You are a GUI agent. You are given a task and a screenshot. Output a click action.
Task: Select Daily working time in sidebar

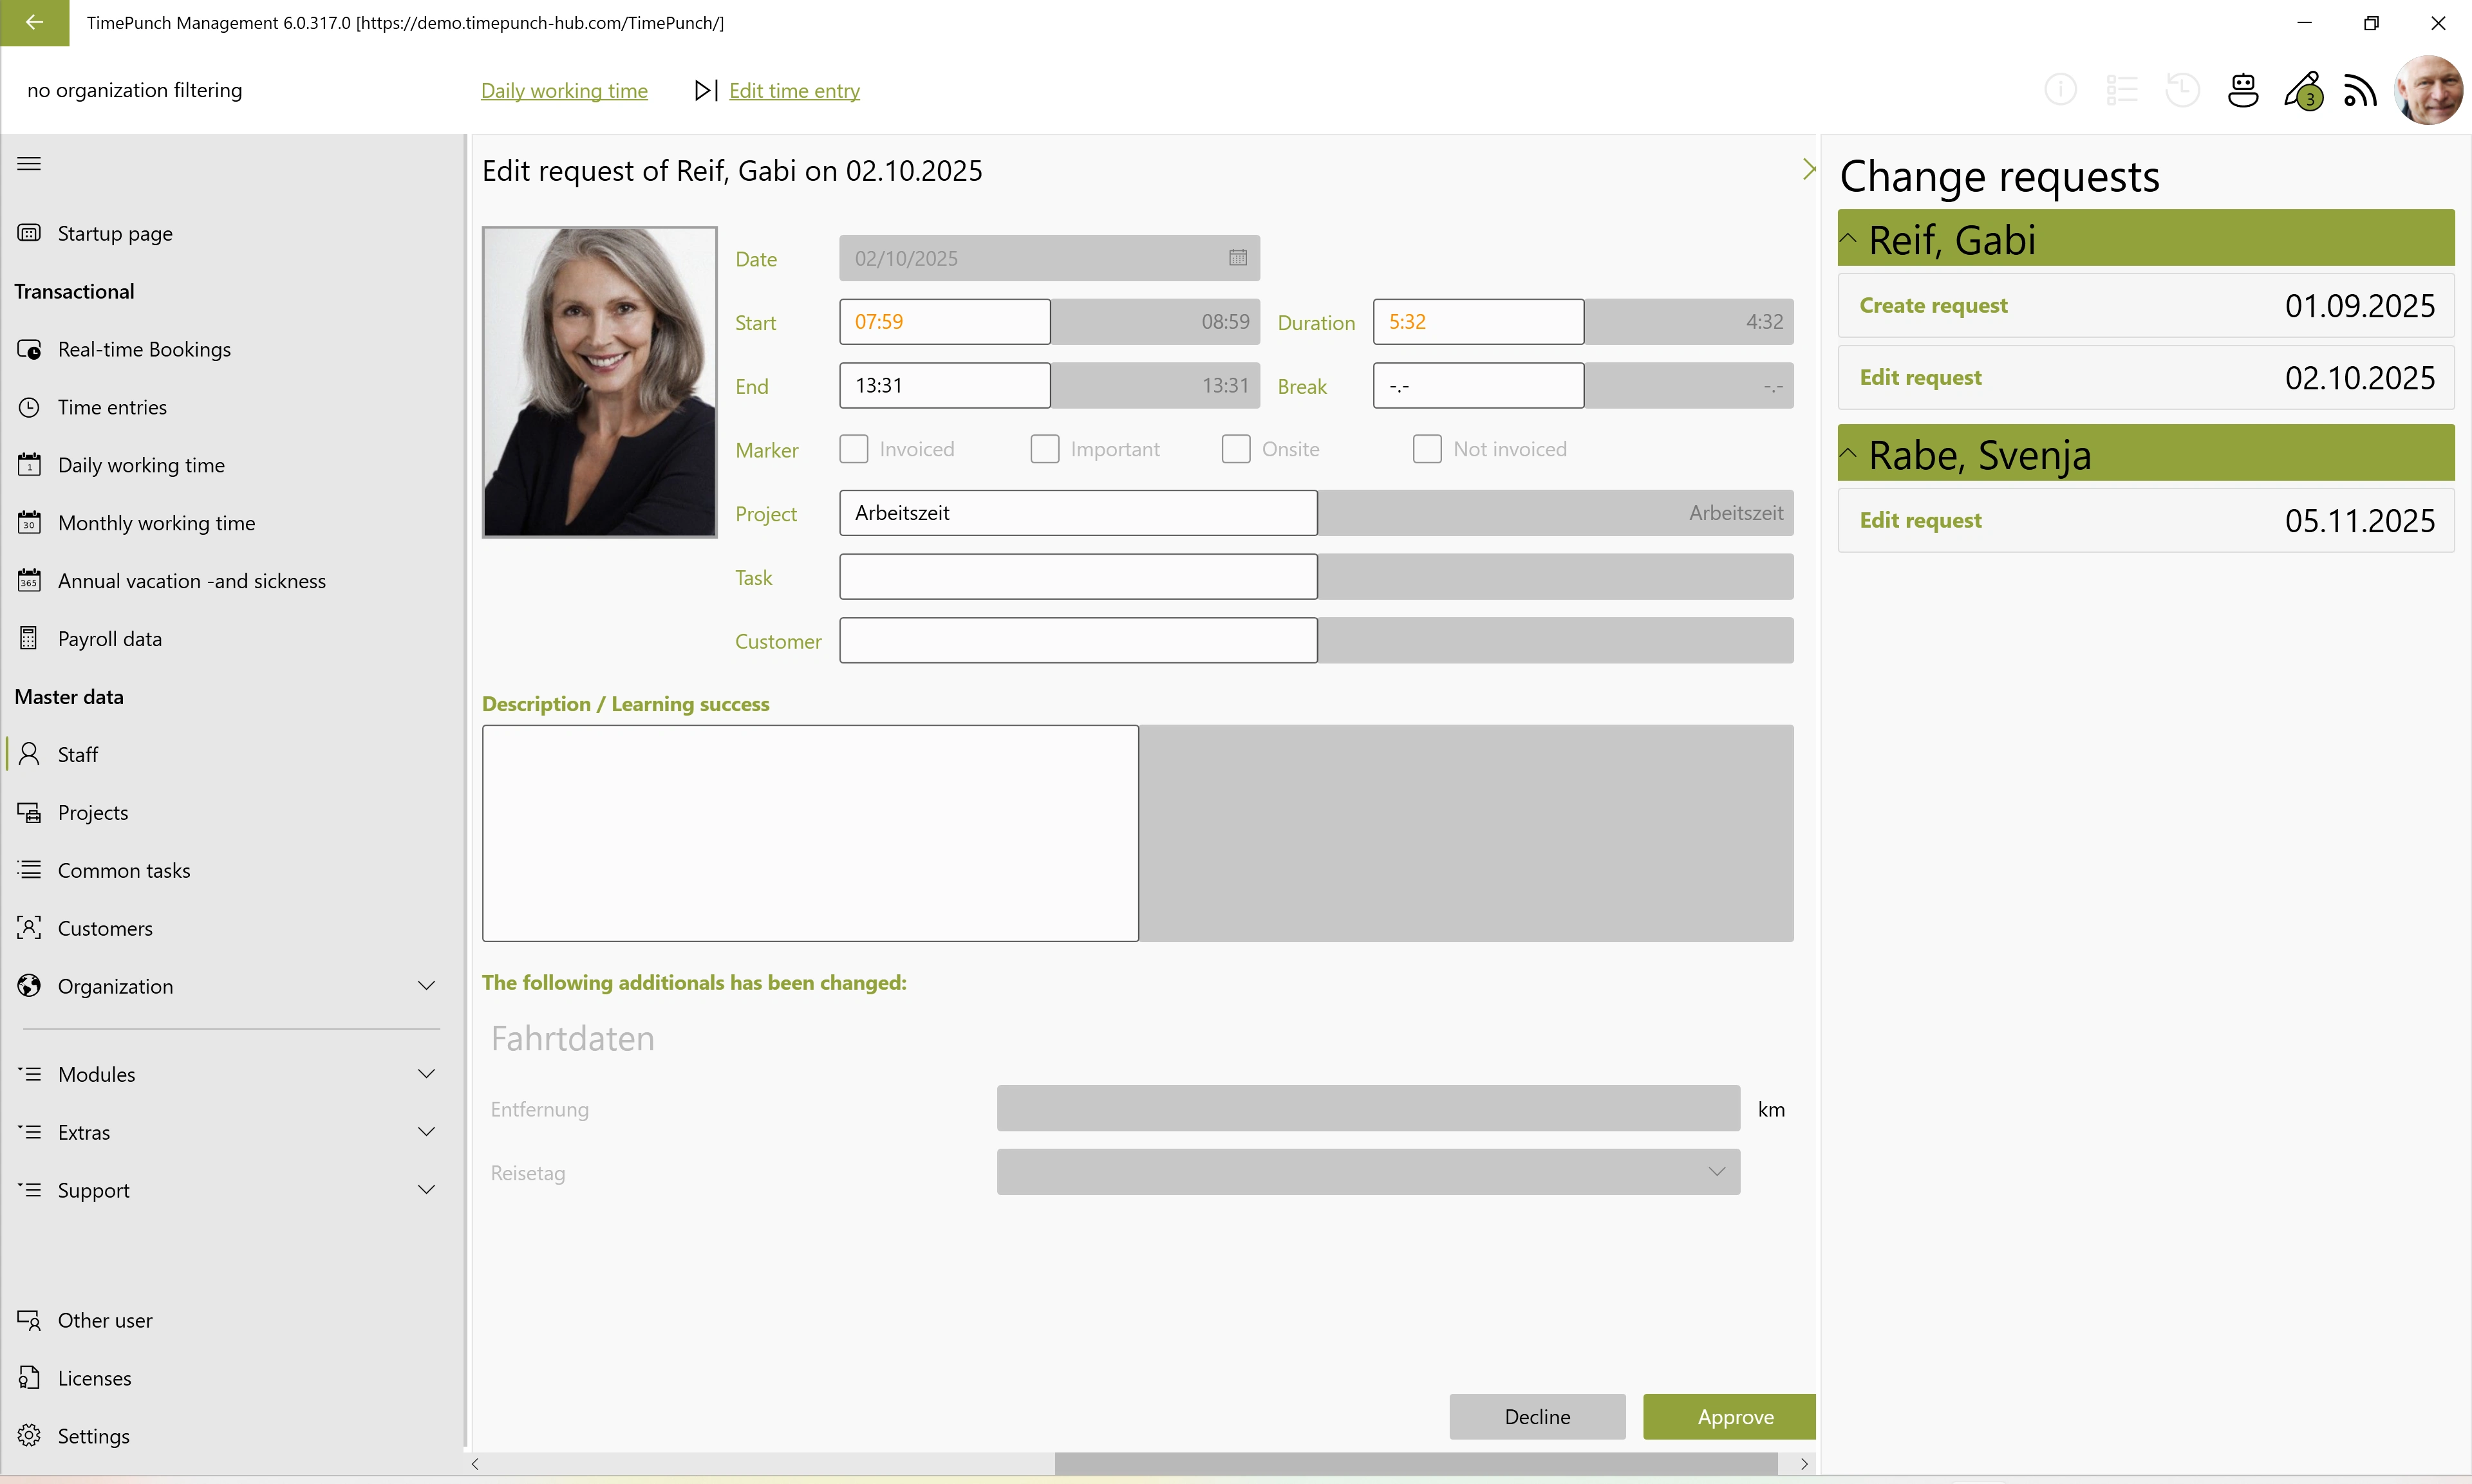(x=141, y=464)
